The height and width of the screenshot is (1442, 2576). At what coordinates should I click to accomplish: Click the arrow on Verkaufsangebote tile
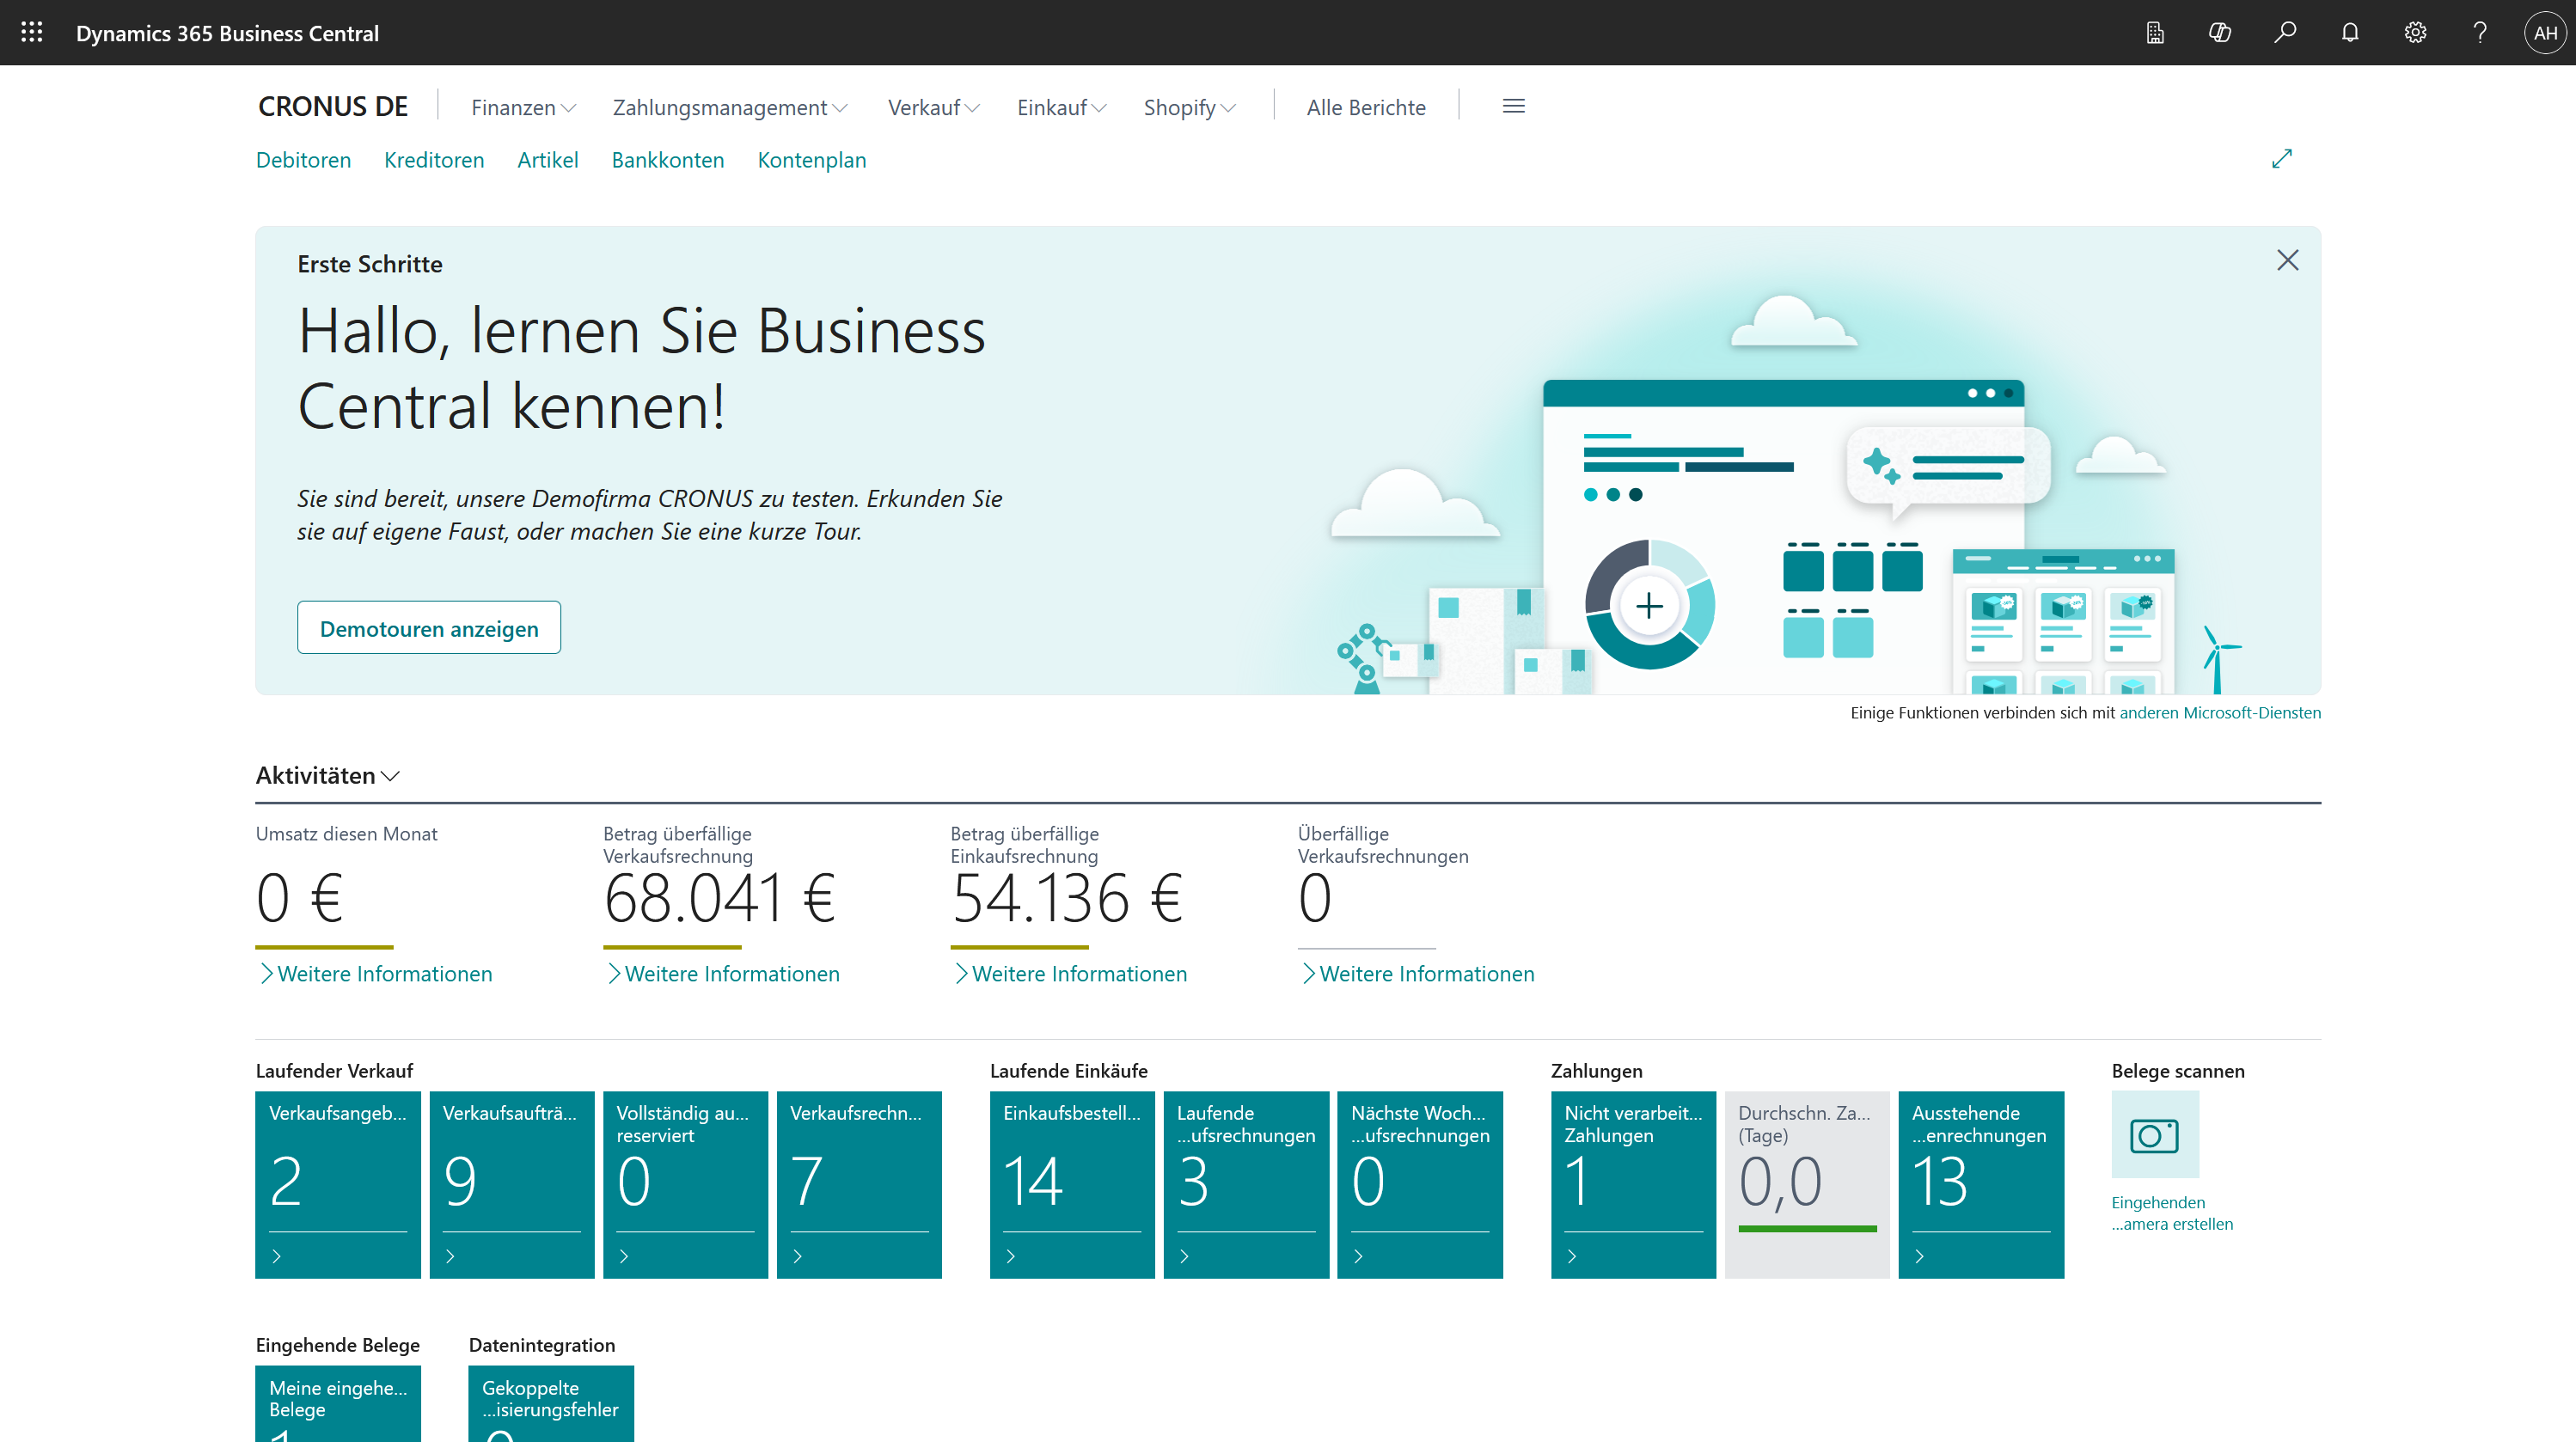(277, 1256)
